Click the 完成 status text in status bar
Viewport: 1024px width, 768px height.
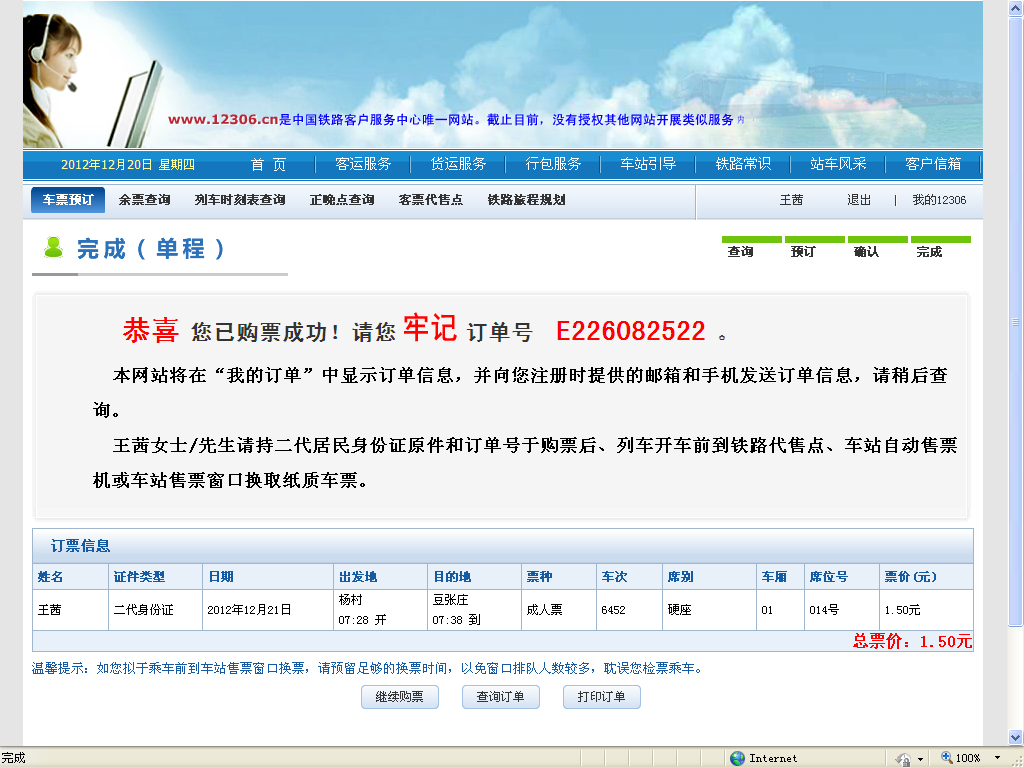(x=13, y=758)
